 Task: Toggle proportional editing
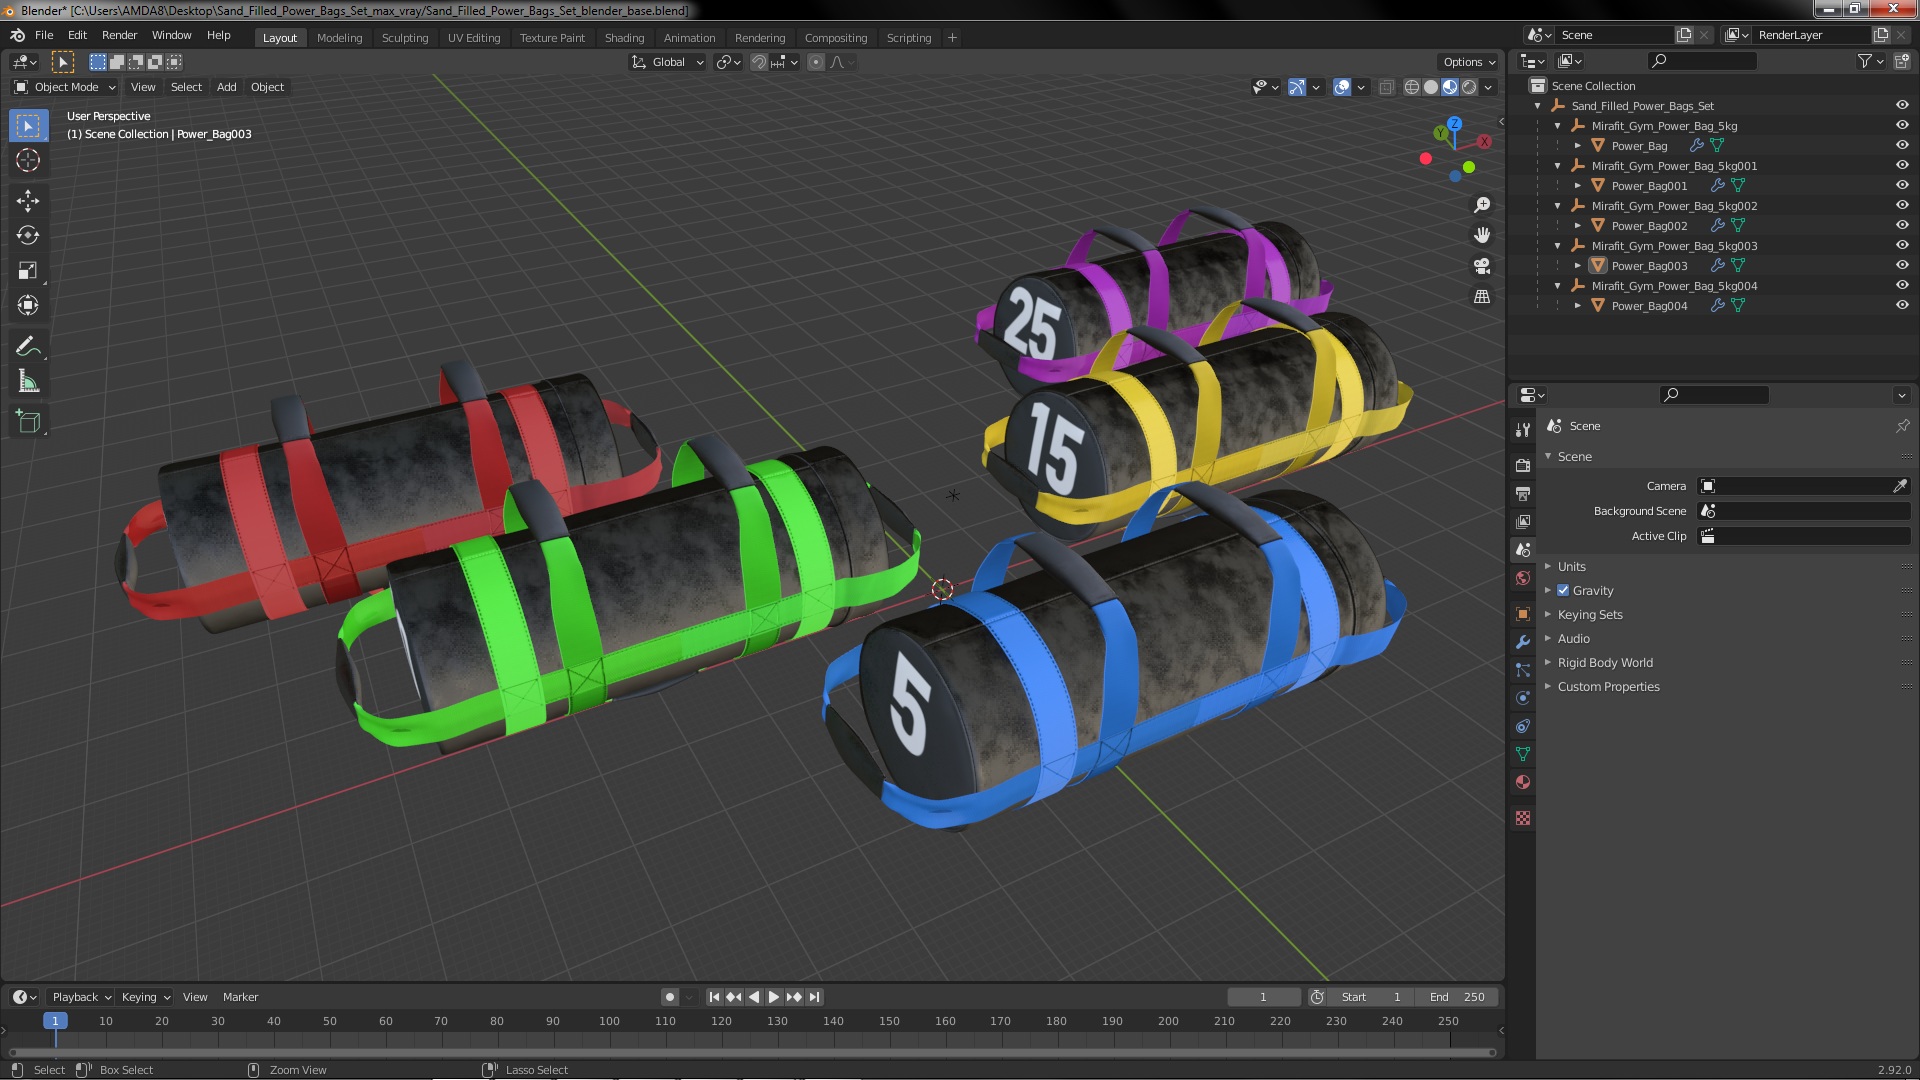point(816,62)
